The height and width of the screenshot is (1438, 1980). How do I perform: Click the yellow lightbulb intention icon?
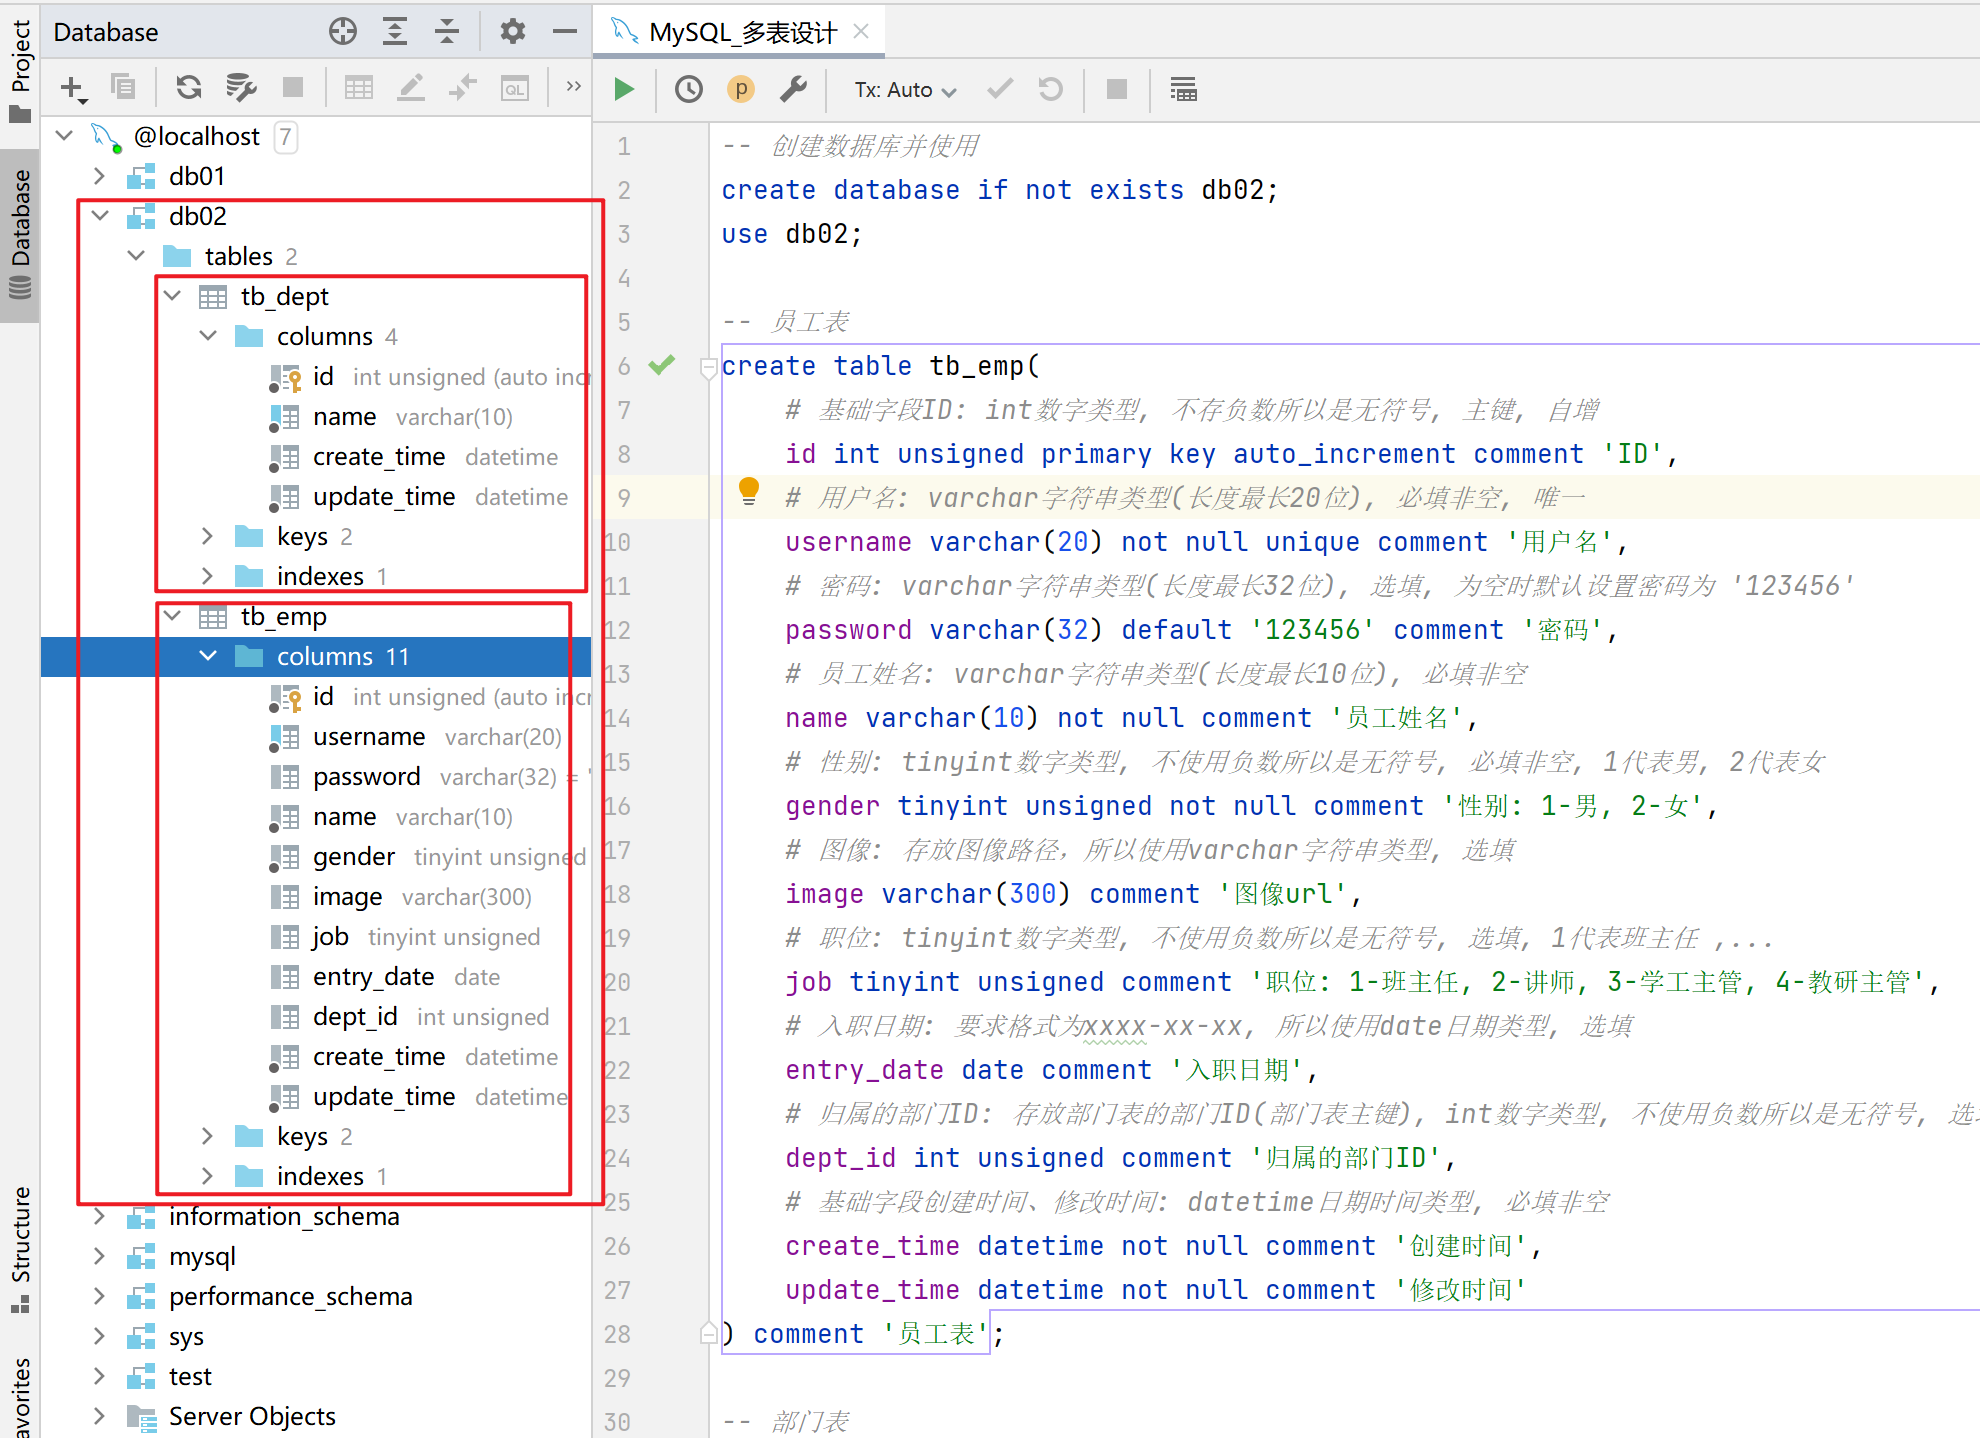[x=748, y=490]
